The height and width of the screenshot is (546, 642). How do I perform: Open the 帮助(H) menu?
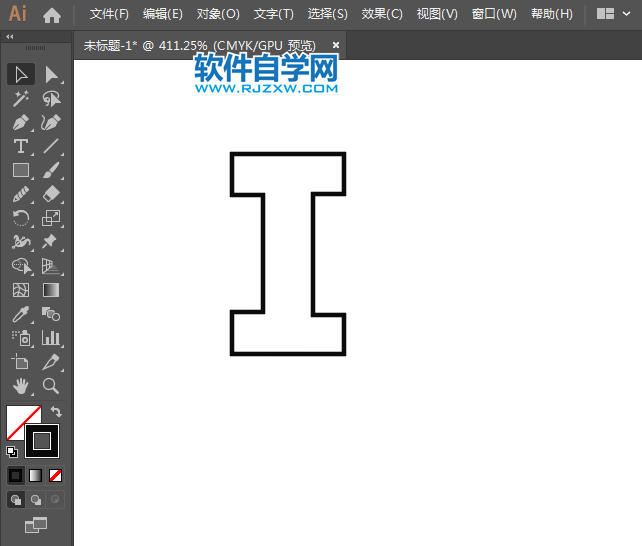pos(552,14)
